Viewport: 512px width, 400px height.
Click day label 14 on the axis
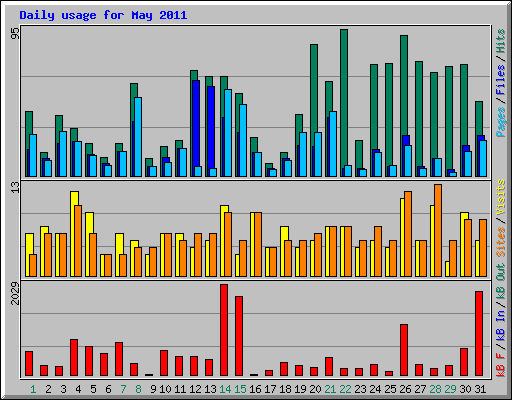tap(225, 389)
